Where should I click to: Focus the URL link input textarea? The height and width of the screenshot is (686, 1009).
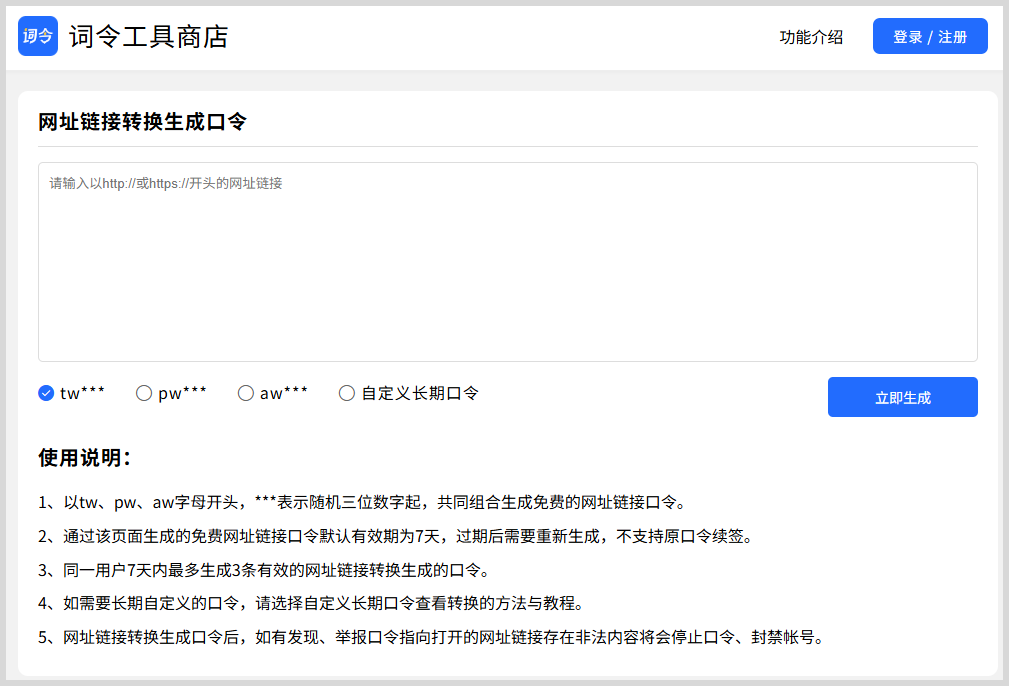pyautogui.click(x=508, y=262)
